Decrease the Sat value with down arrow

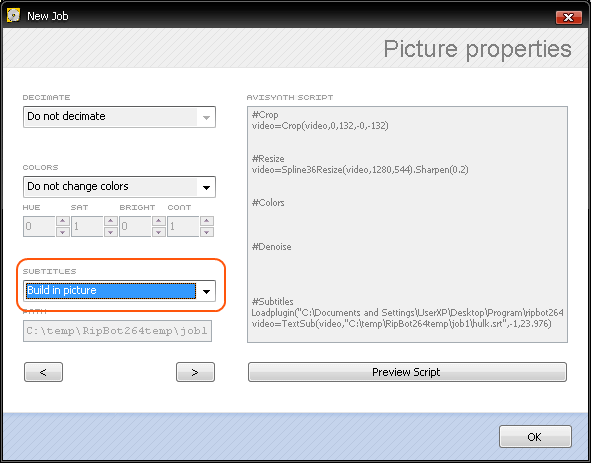coord(110,232)
